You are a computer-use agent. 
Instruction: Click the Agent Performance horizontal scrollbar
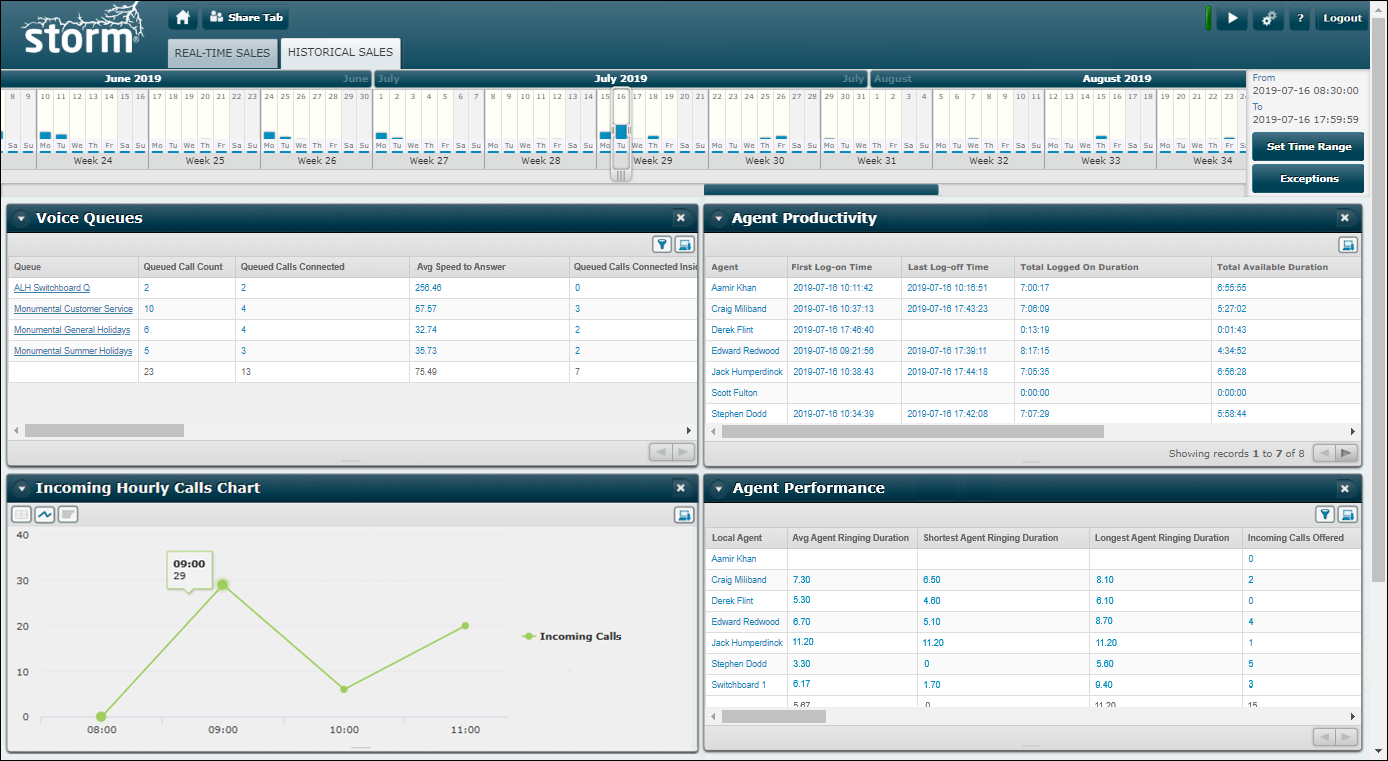pyautogui.click(x=773, y=716)
